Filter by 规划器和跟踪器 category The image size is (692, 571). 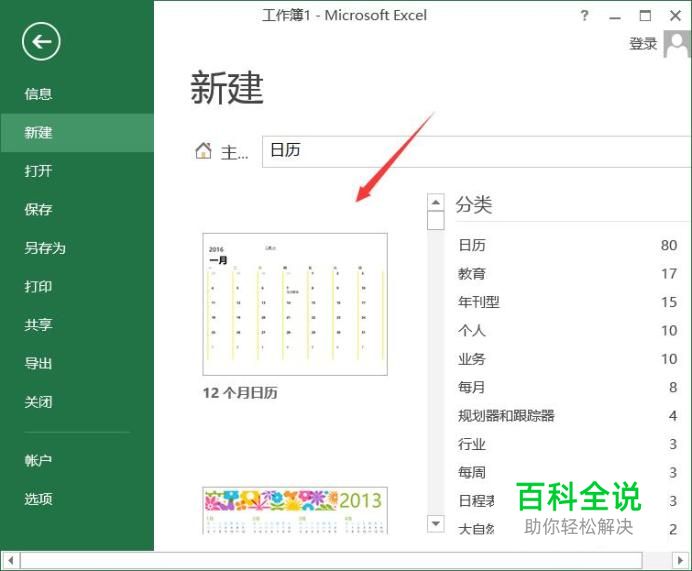[x=568, y=415]
